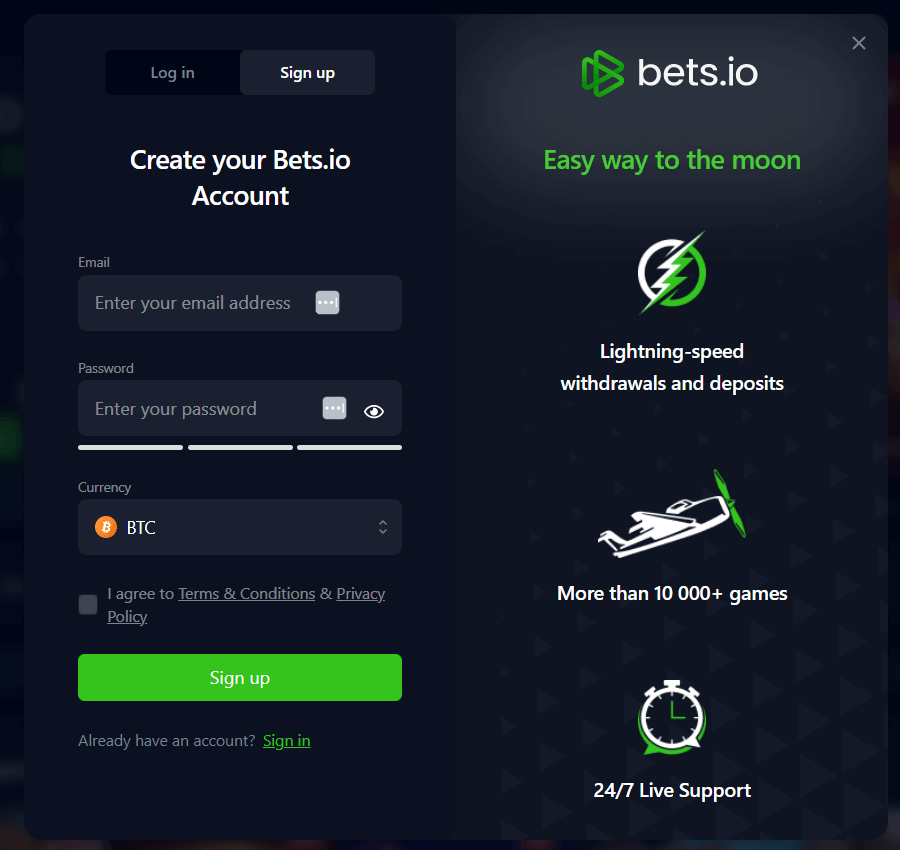Click the stopwatch live support icon

pos(672,715)
